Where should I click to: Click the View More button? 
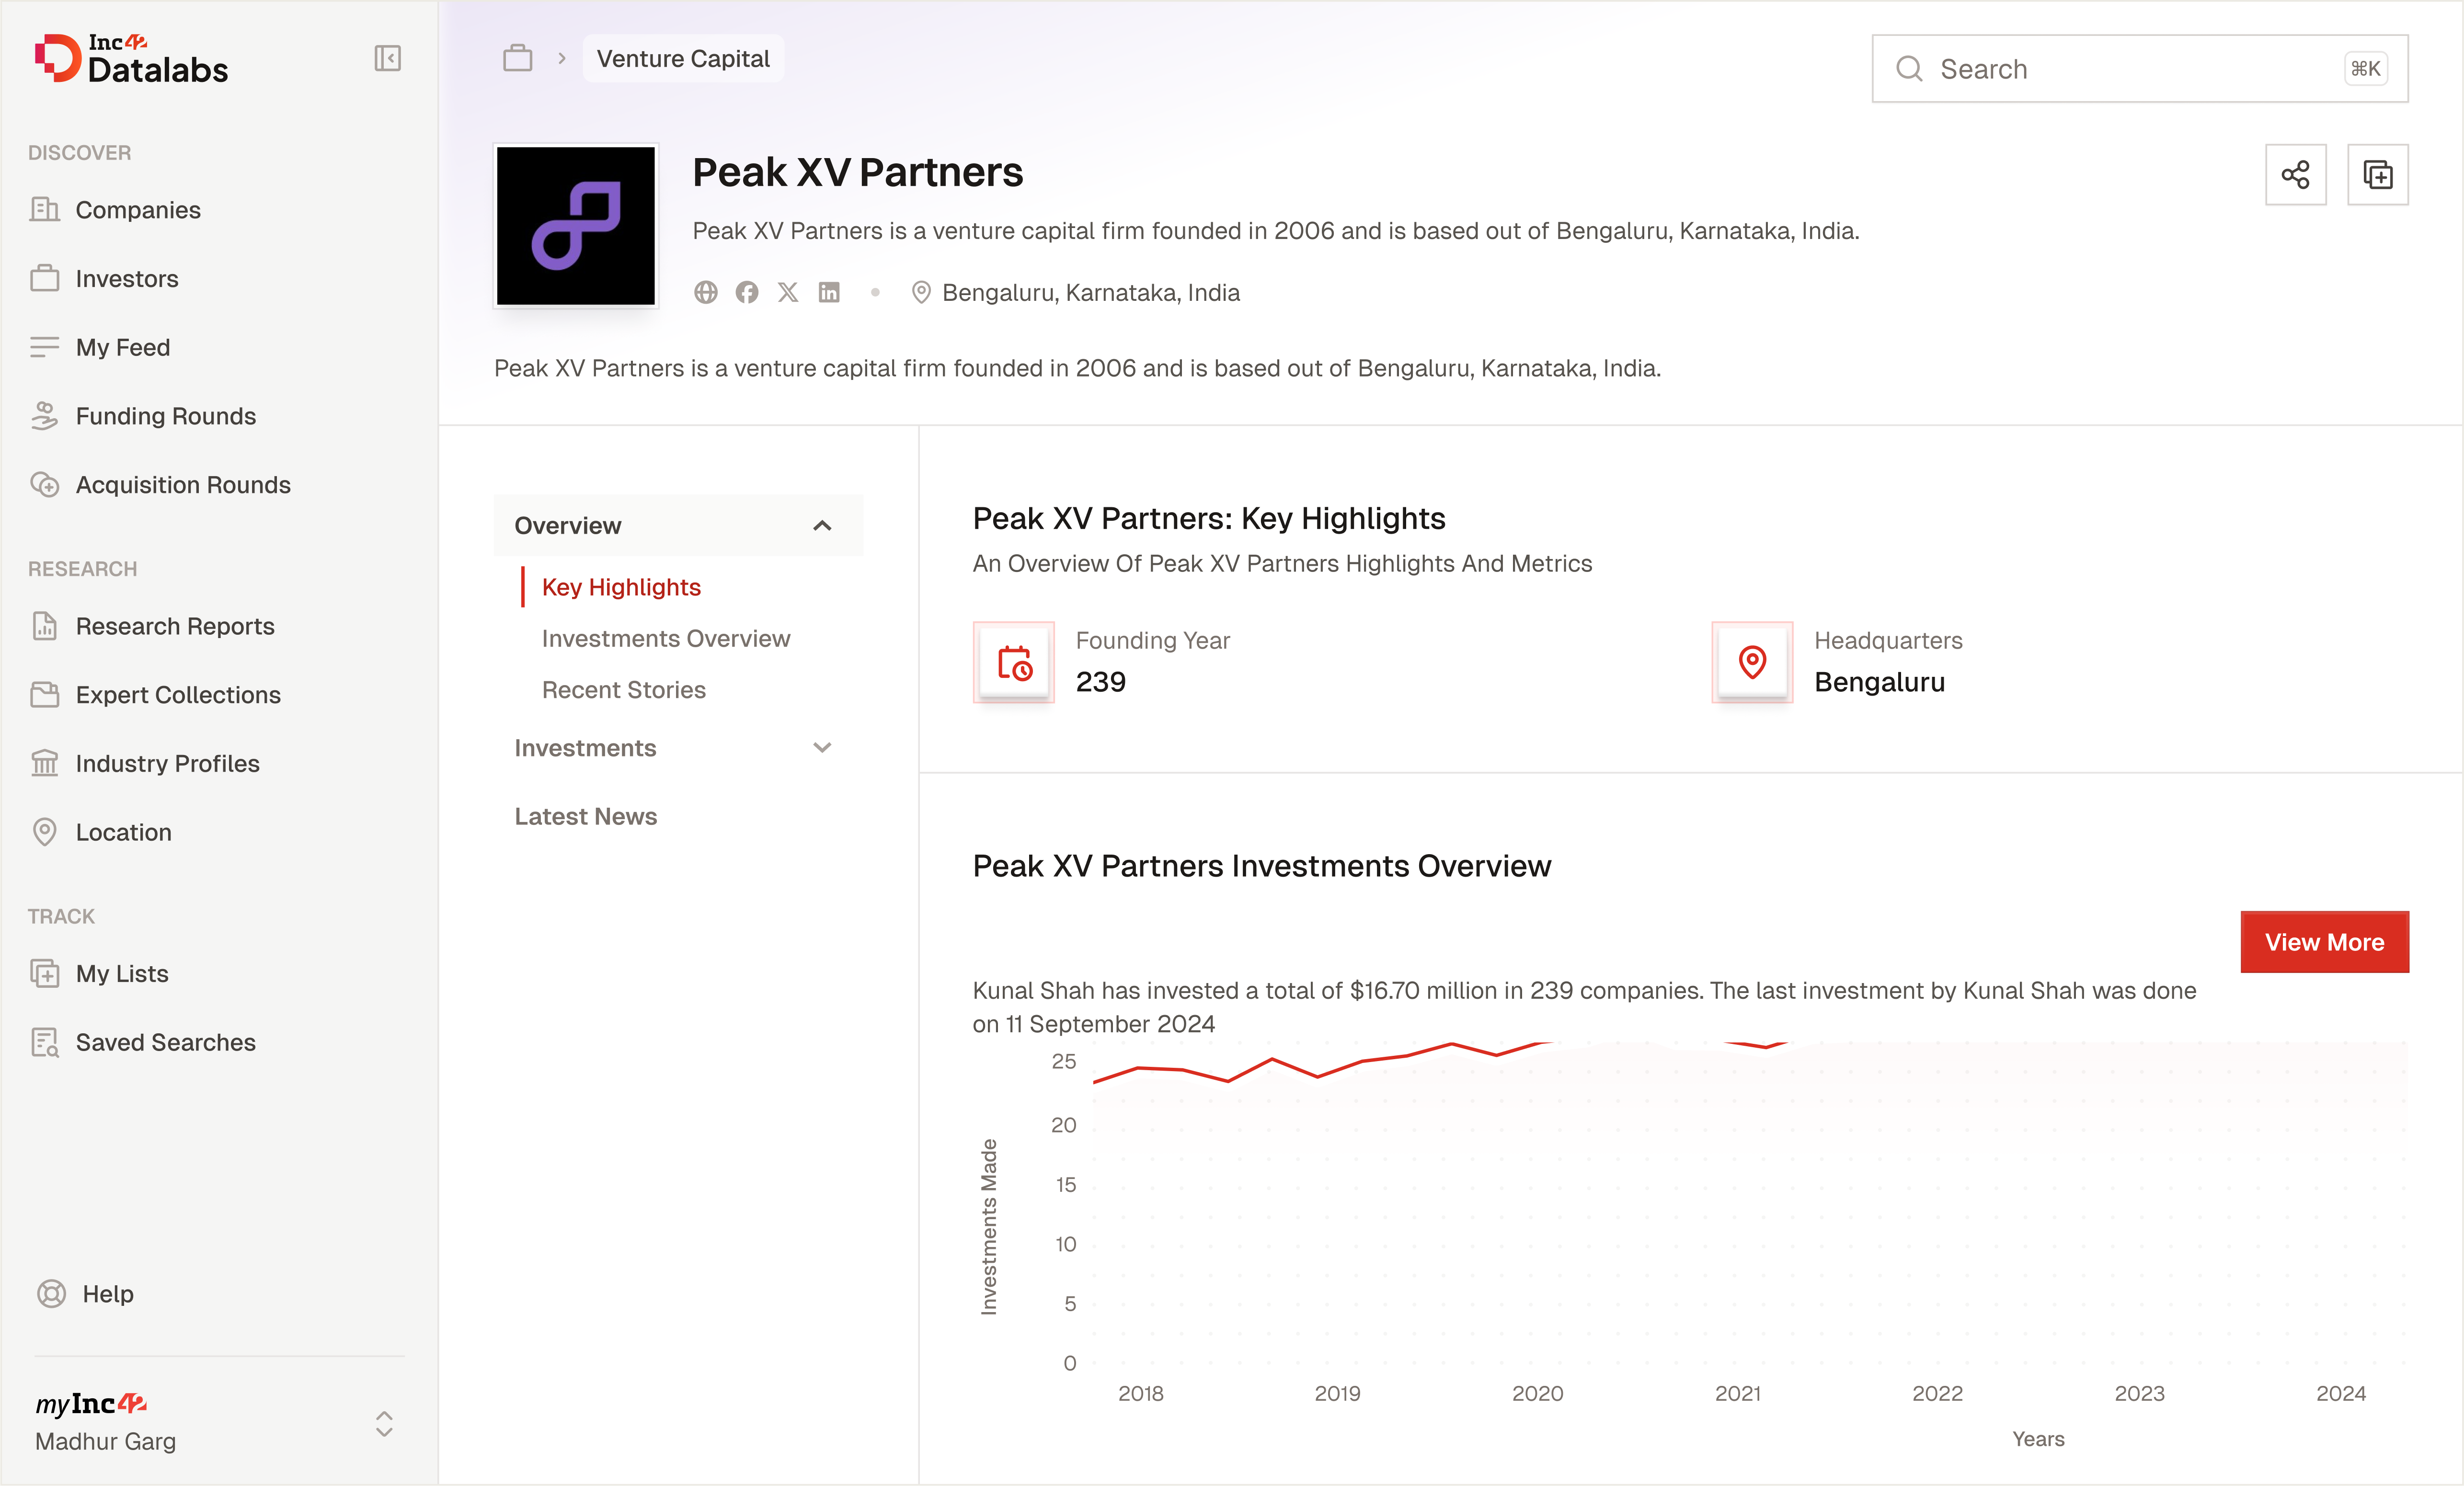pos(2324,942)
